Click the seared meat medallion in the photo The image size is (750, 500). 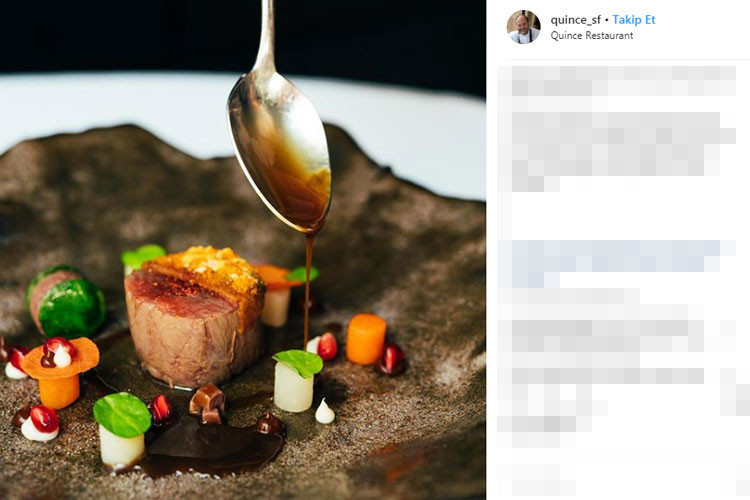click(194, 318)
